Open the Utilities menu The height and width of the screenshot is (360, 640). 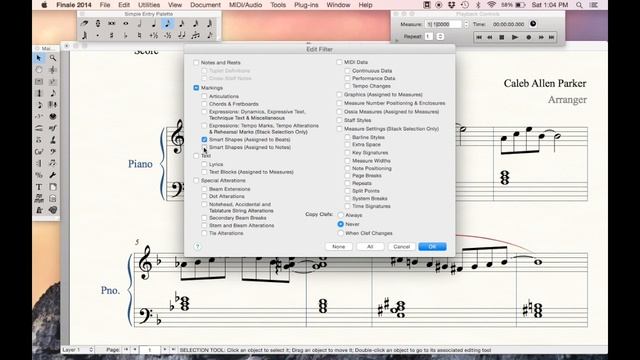point(149,5)
